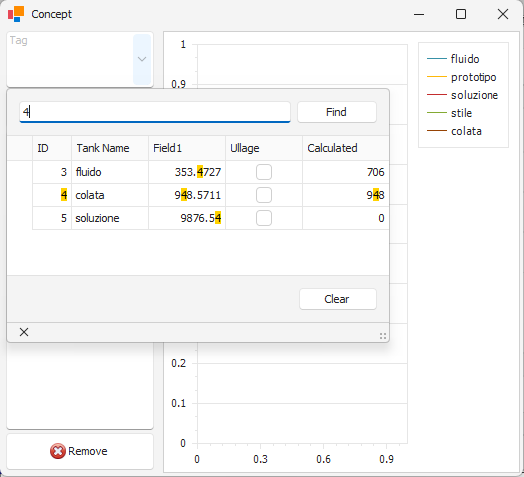Viewport: 524px width, 477px height.
Task: Click ID cell 5
Action: coord(52,218)
